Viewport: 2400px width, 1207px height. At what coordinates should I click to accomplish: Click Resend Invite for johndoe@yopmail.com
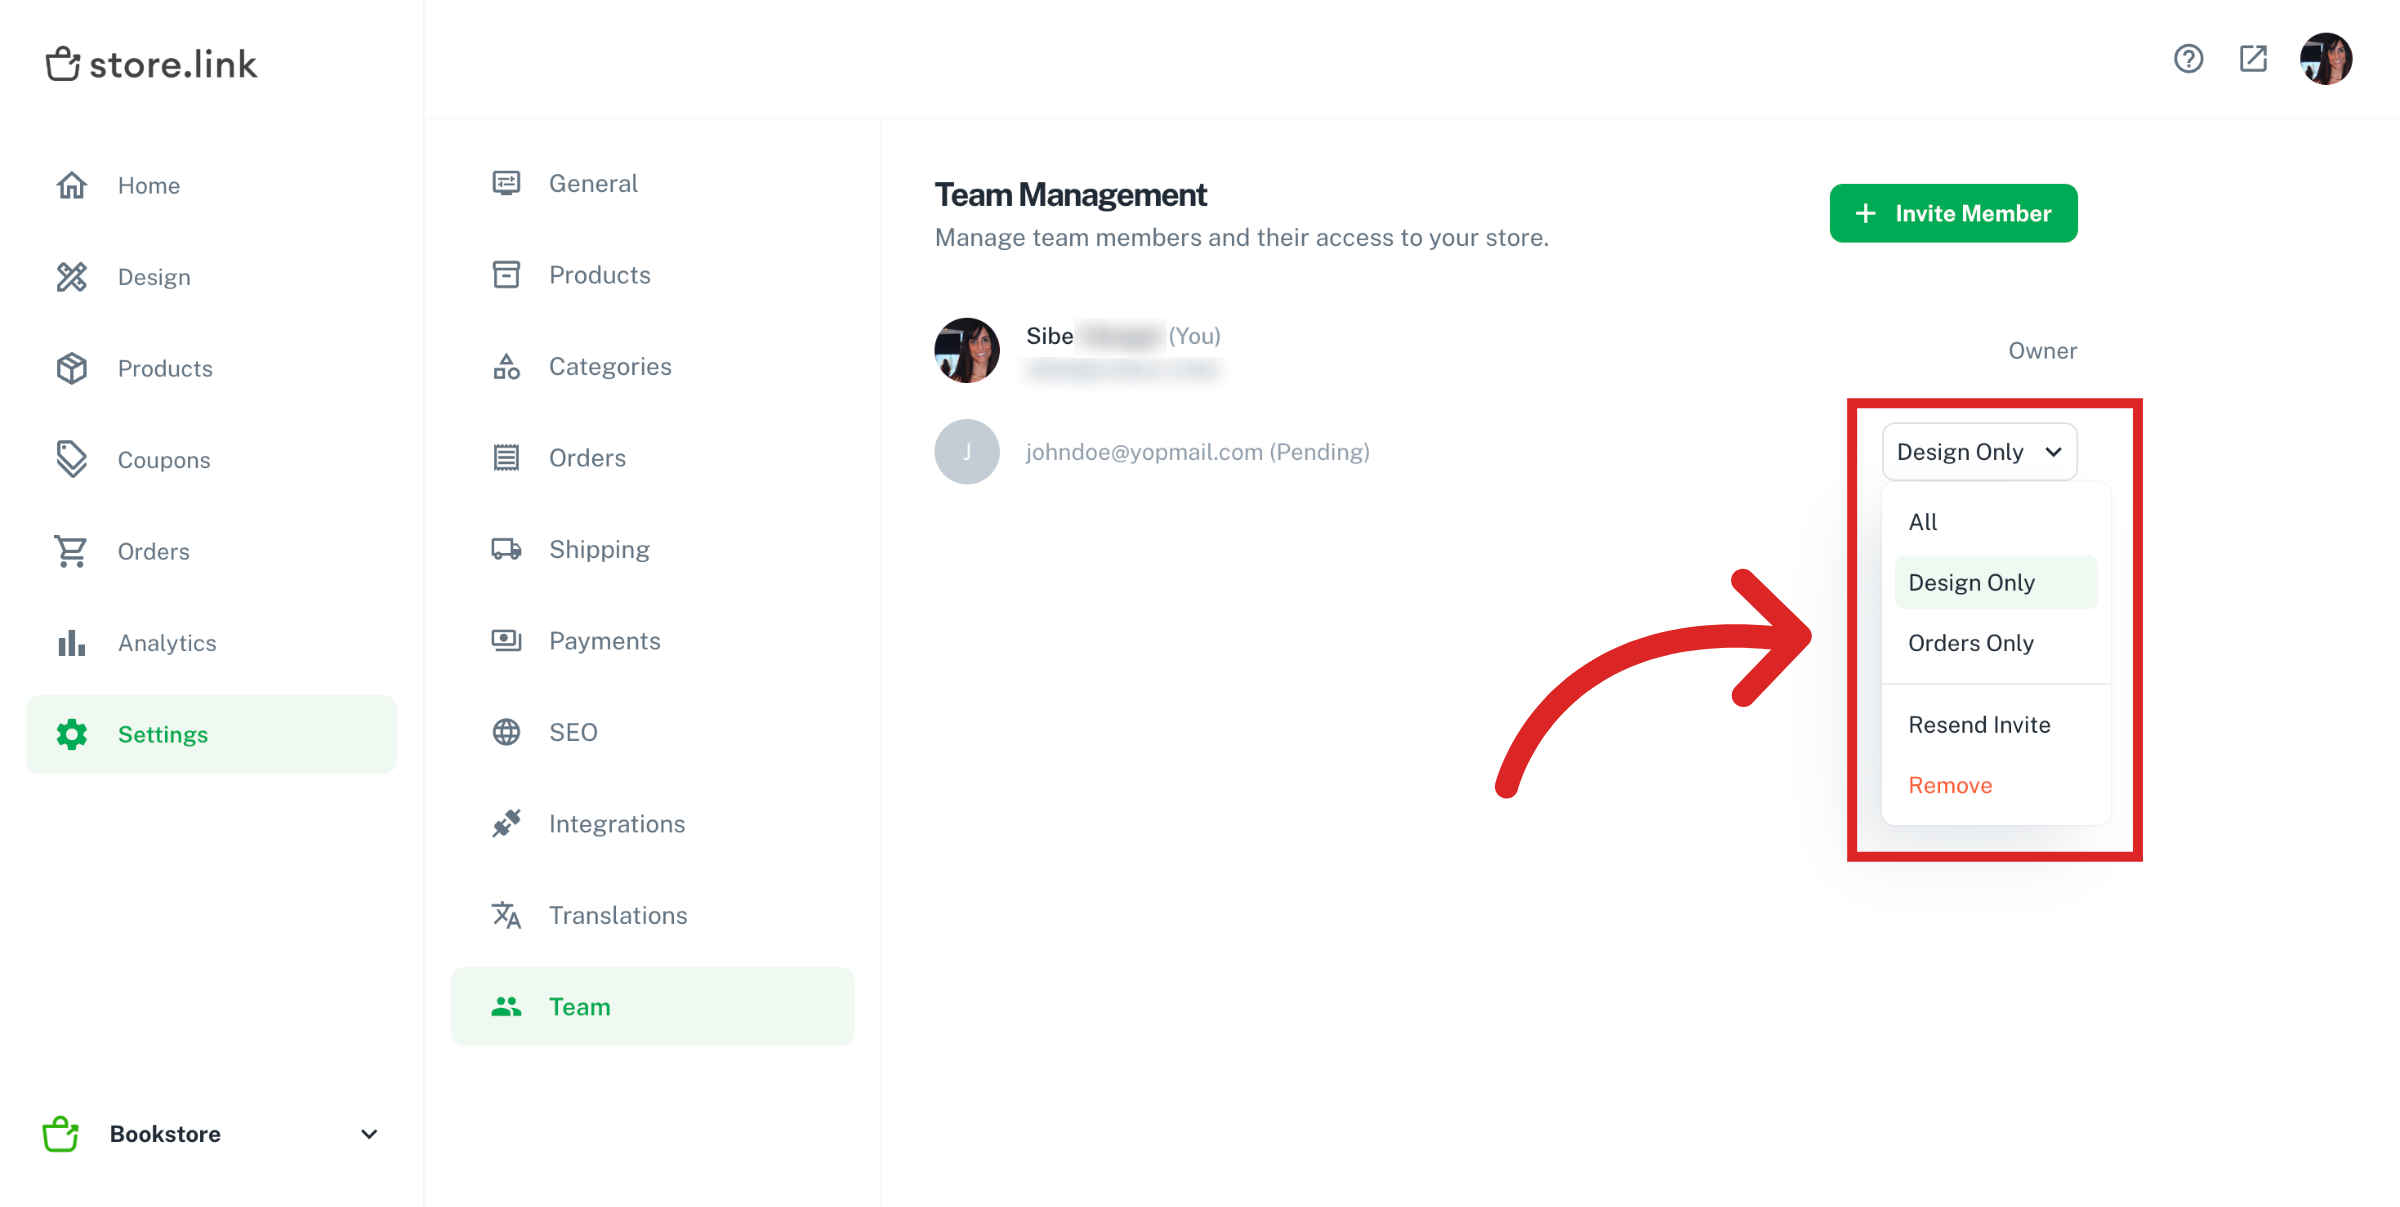click(x=1979, y=724)
